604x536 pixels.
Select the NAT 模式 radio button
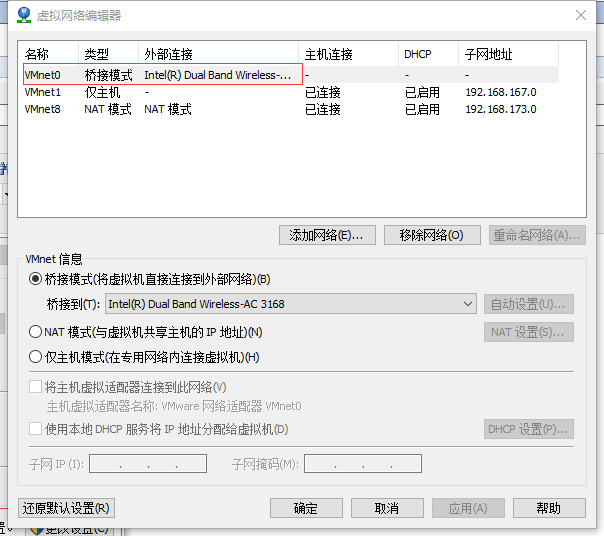36,332
